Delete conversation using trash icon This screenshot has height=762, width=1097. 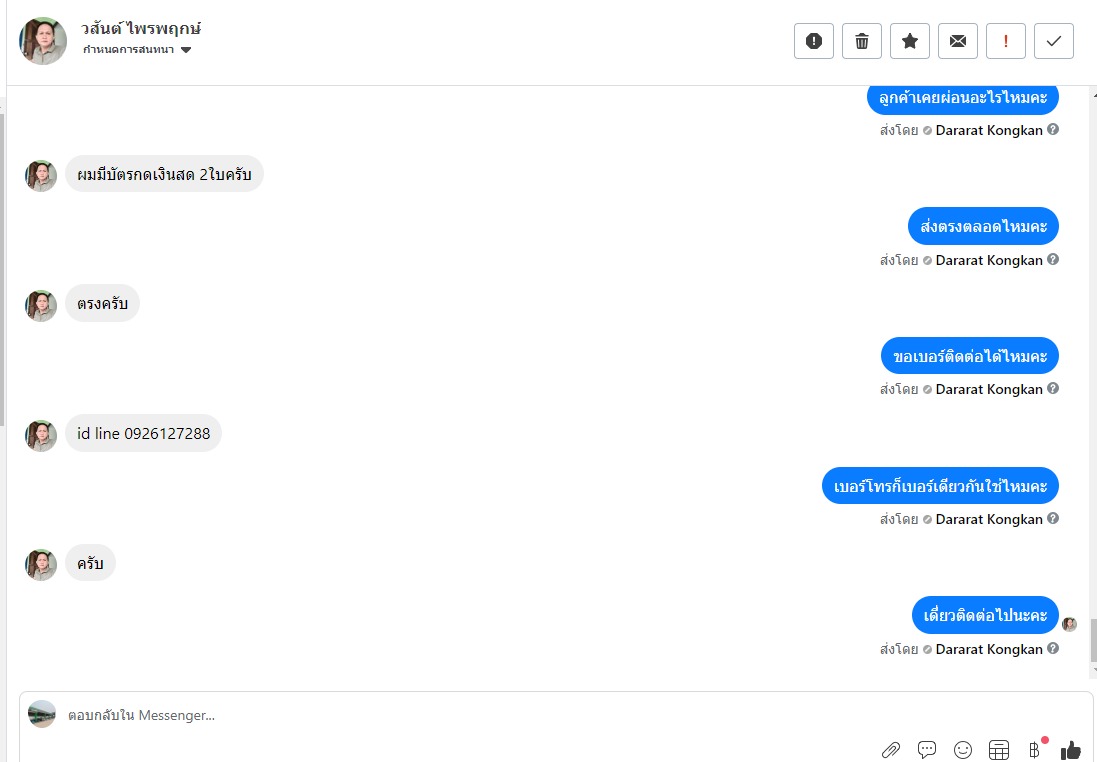click(862, 41)
